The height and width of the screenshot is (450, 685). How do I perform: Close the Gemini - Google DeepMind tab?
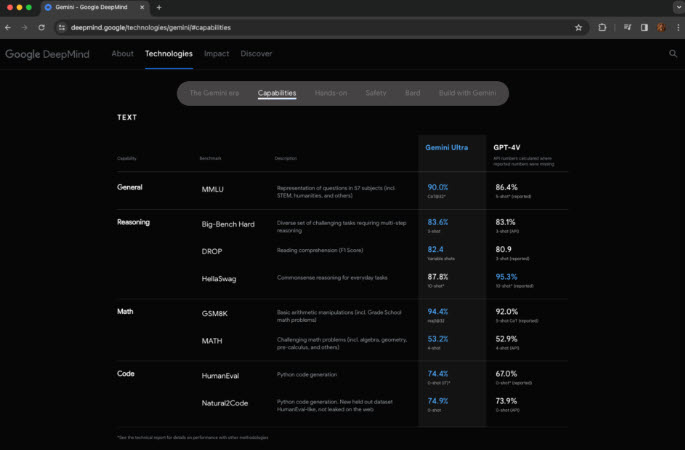142,7
